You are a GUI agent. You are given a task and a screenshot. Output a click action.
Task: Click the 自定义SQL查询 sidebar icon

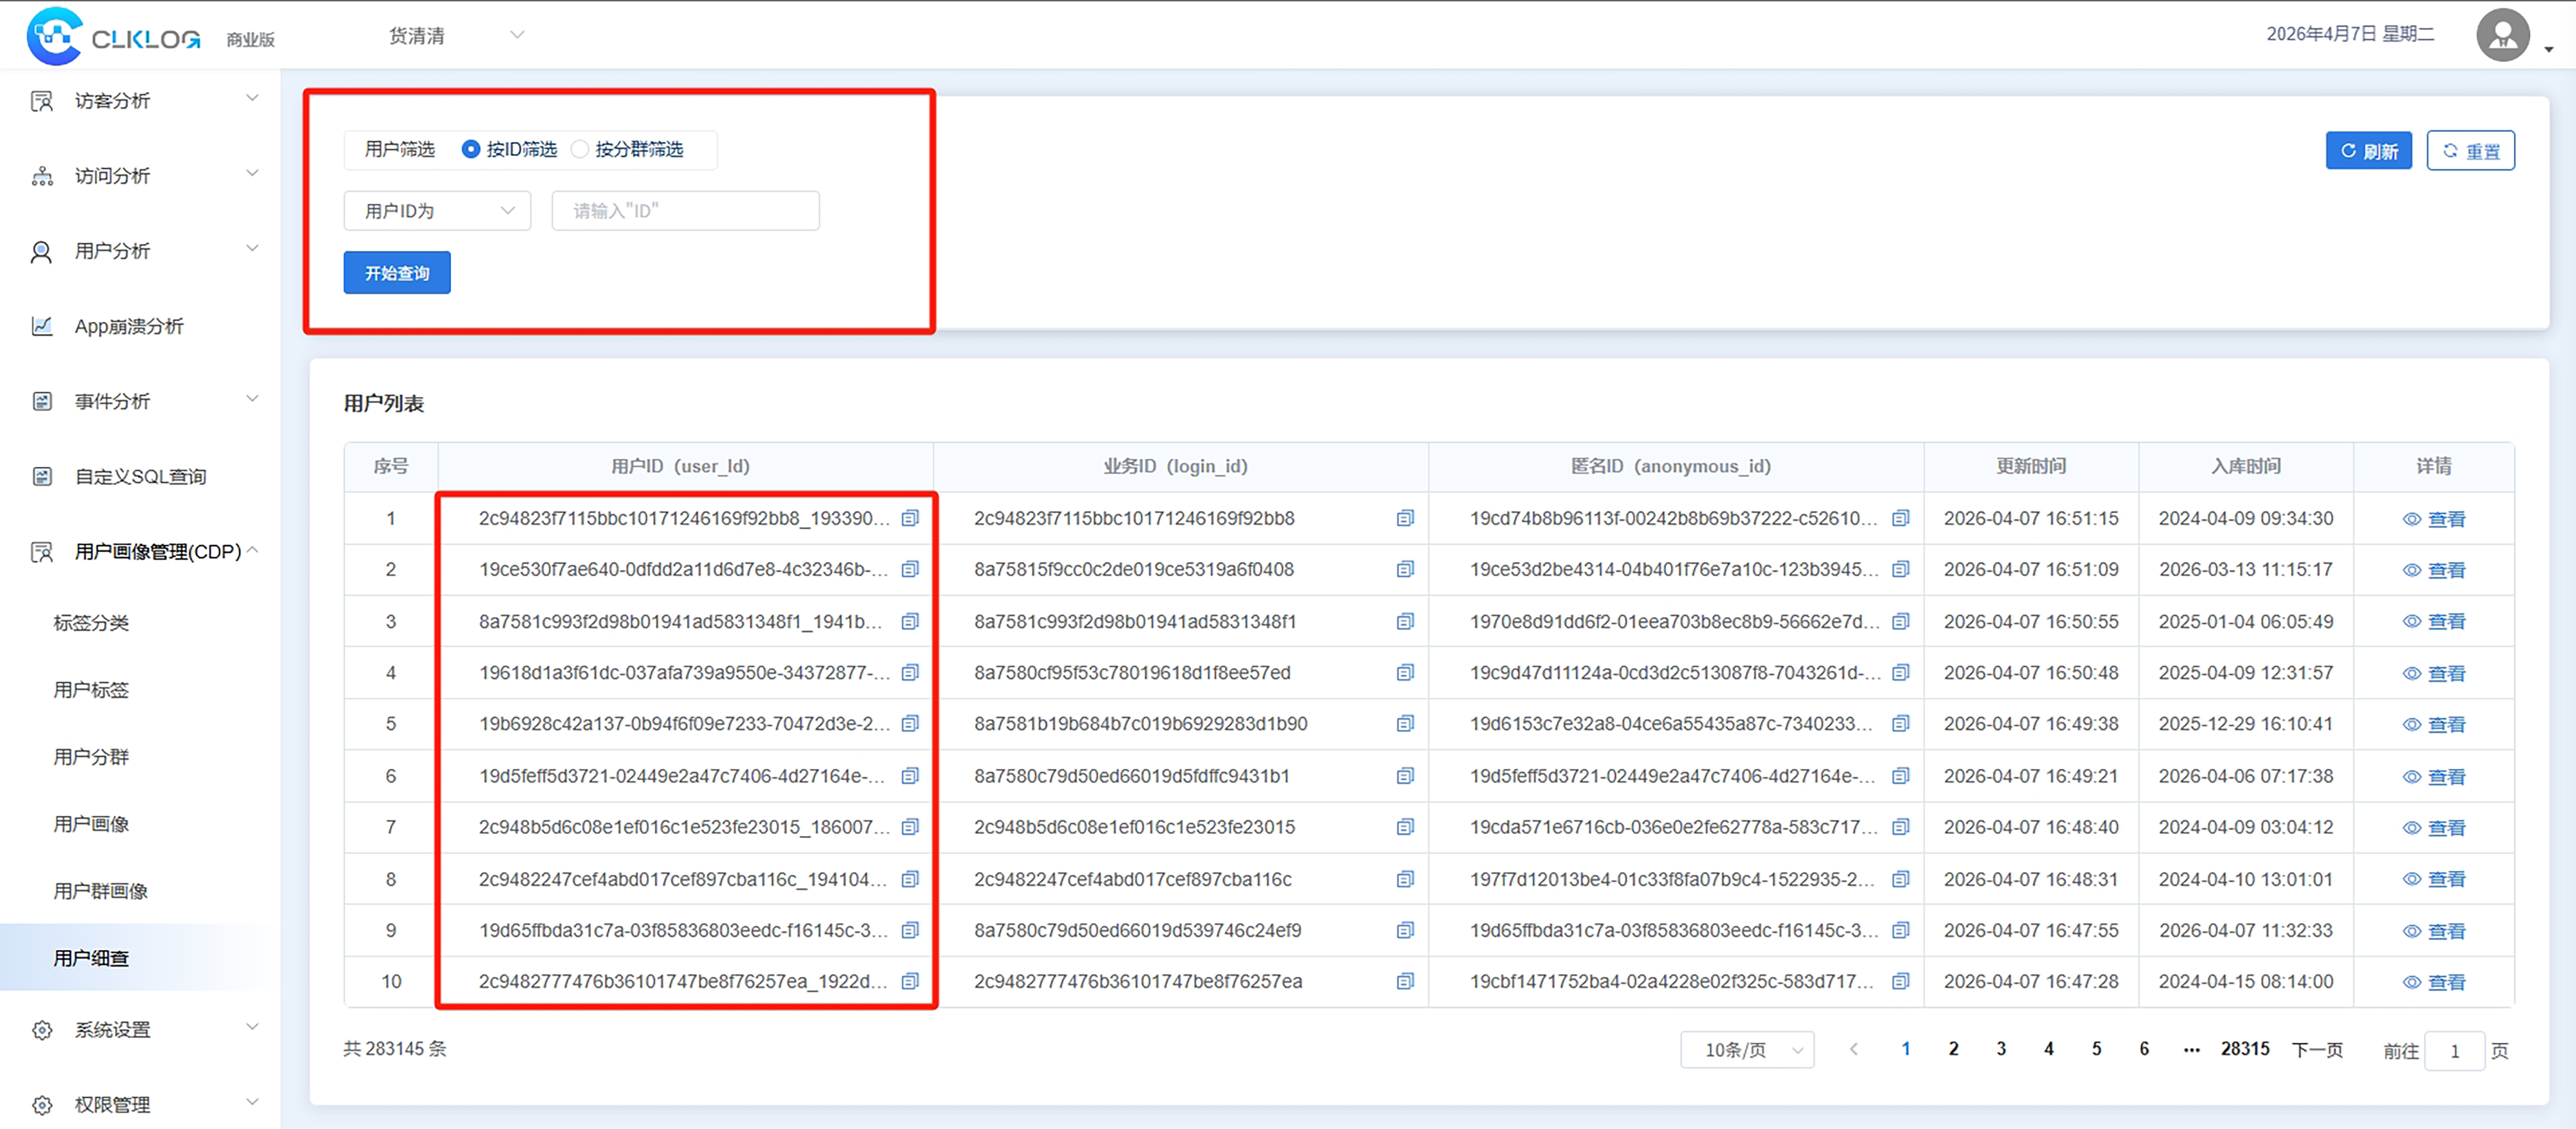pos(42,476)
